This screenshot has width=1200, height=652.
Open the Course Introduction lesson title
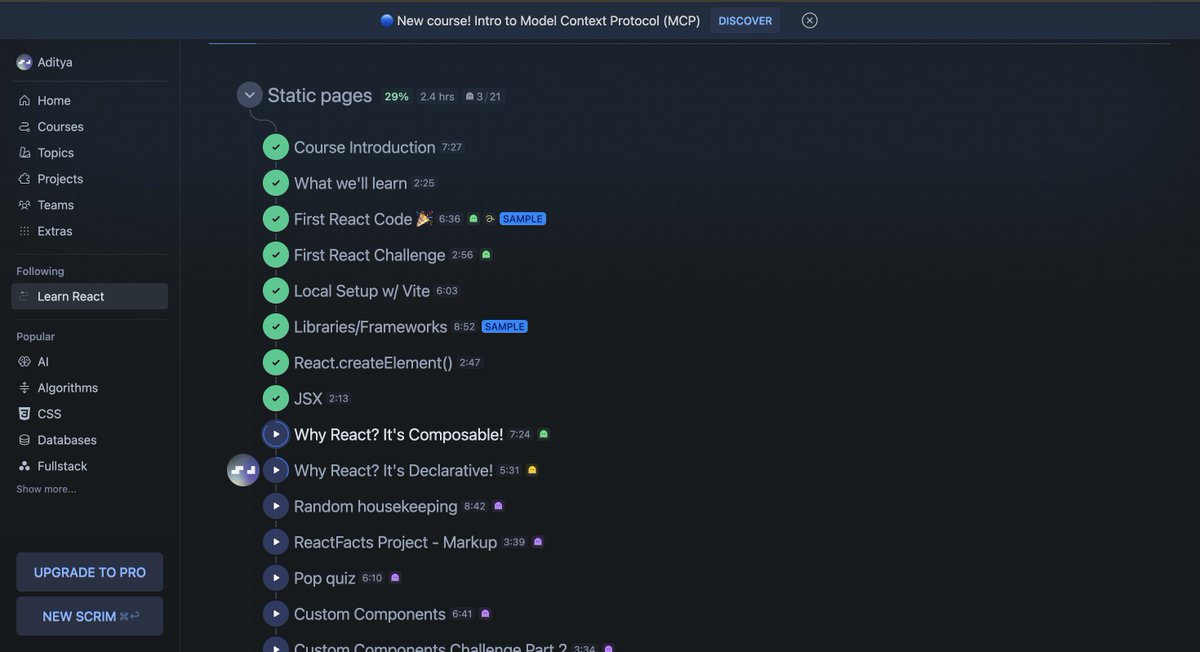tap(365, 147)
